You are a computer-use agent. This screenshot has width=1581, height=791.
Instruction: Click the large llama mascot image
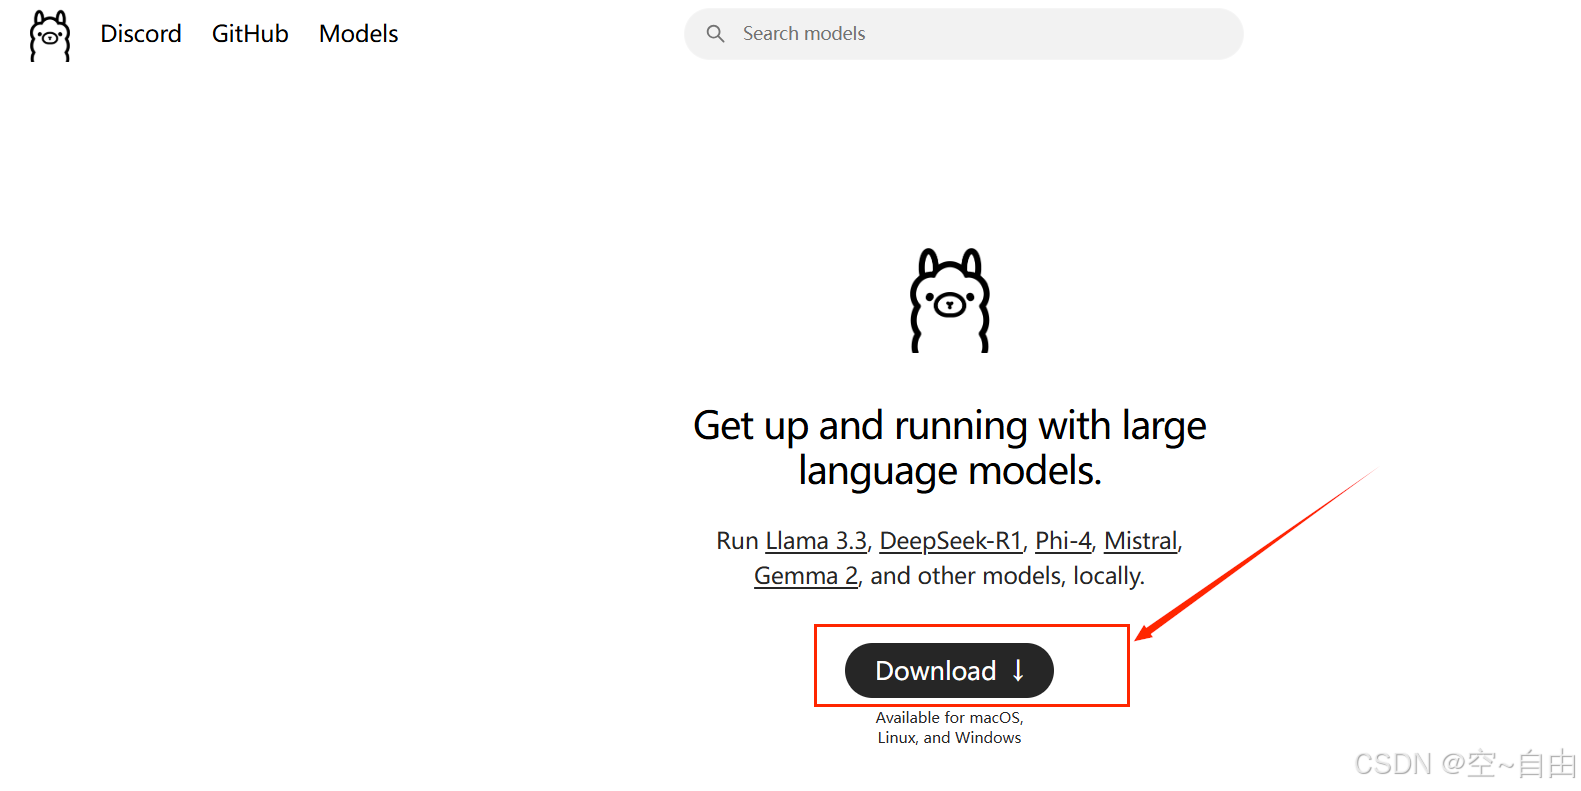click(949, 300)
